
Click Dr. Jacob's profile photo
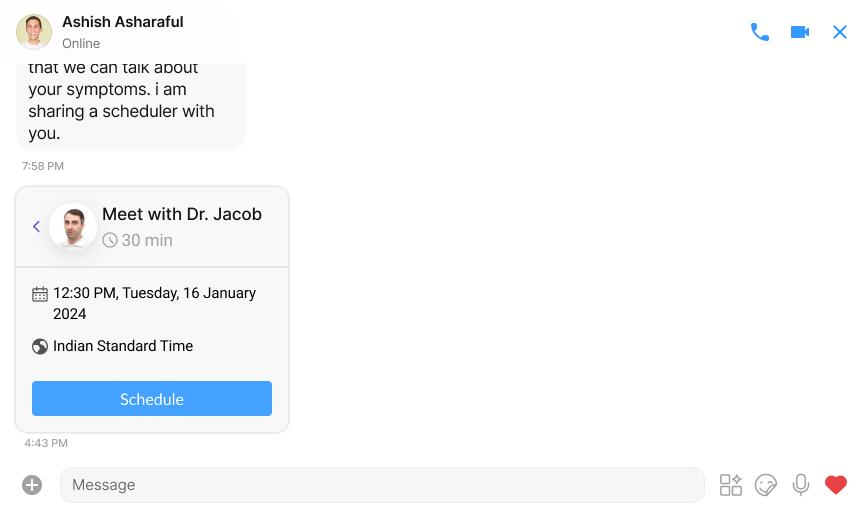[x=73, y=227]
